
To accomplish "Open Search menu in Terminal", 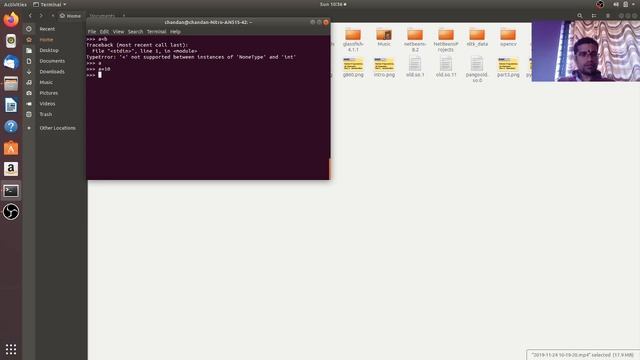I will [x=136, y=31].
